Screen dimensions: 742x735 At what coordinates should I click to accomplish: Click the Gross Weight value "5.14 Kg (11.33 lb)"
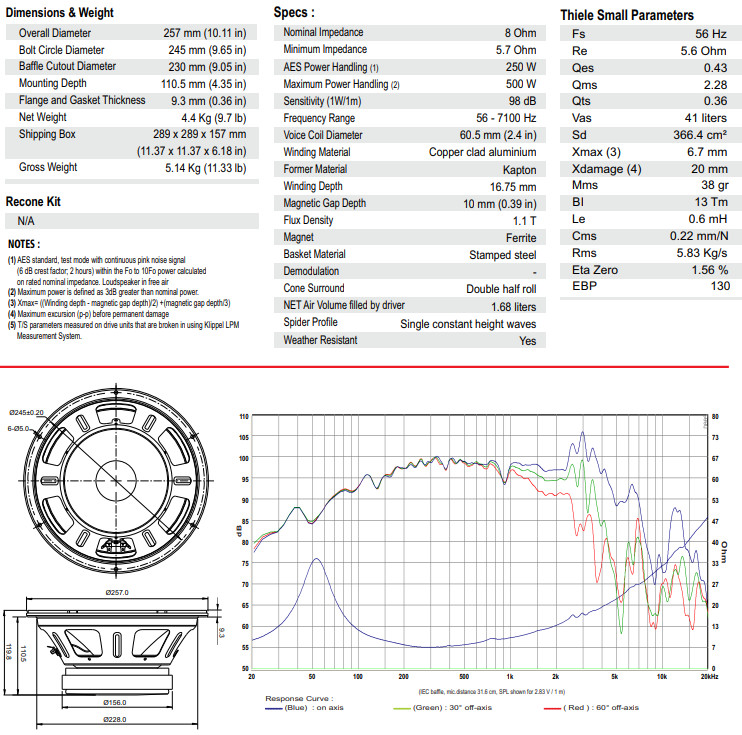[206, 168]
